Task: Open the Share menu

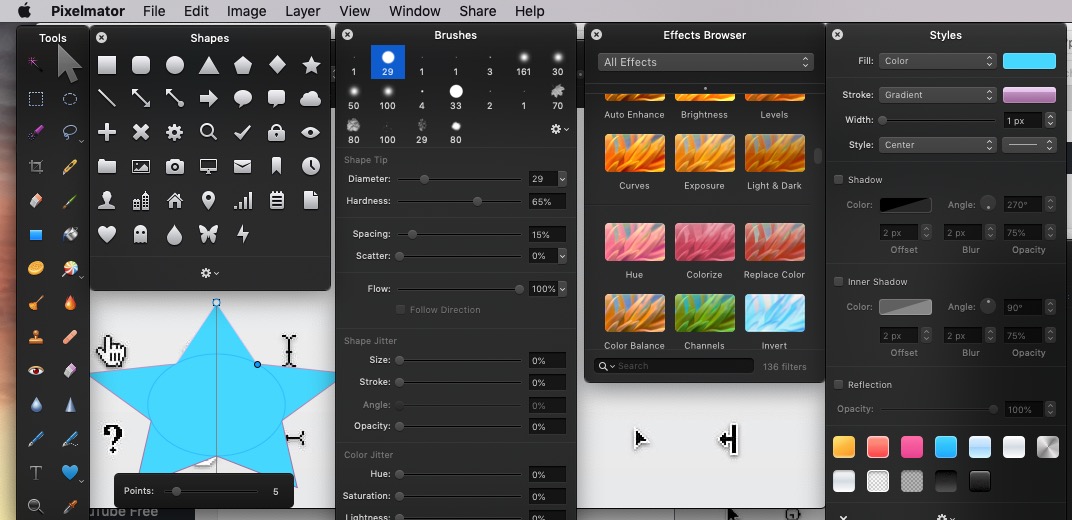Action: coord(477,11)
